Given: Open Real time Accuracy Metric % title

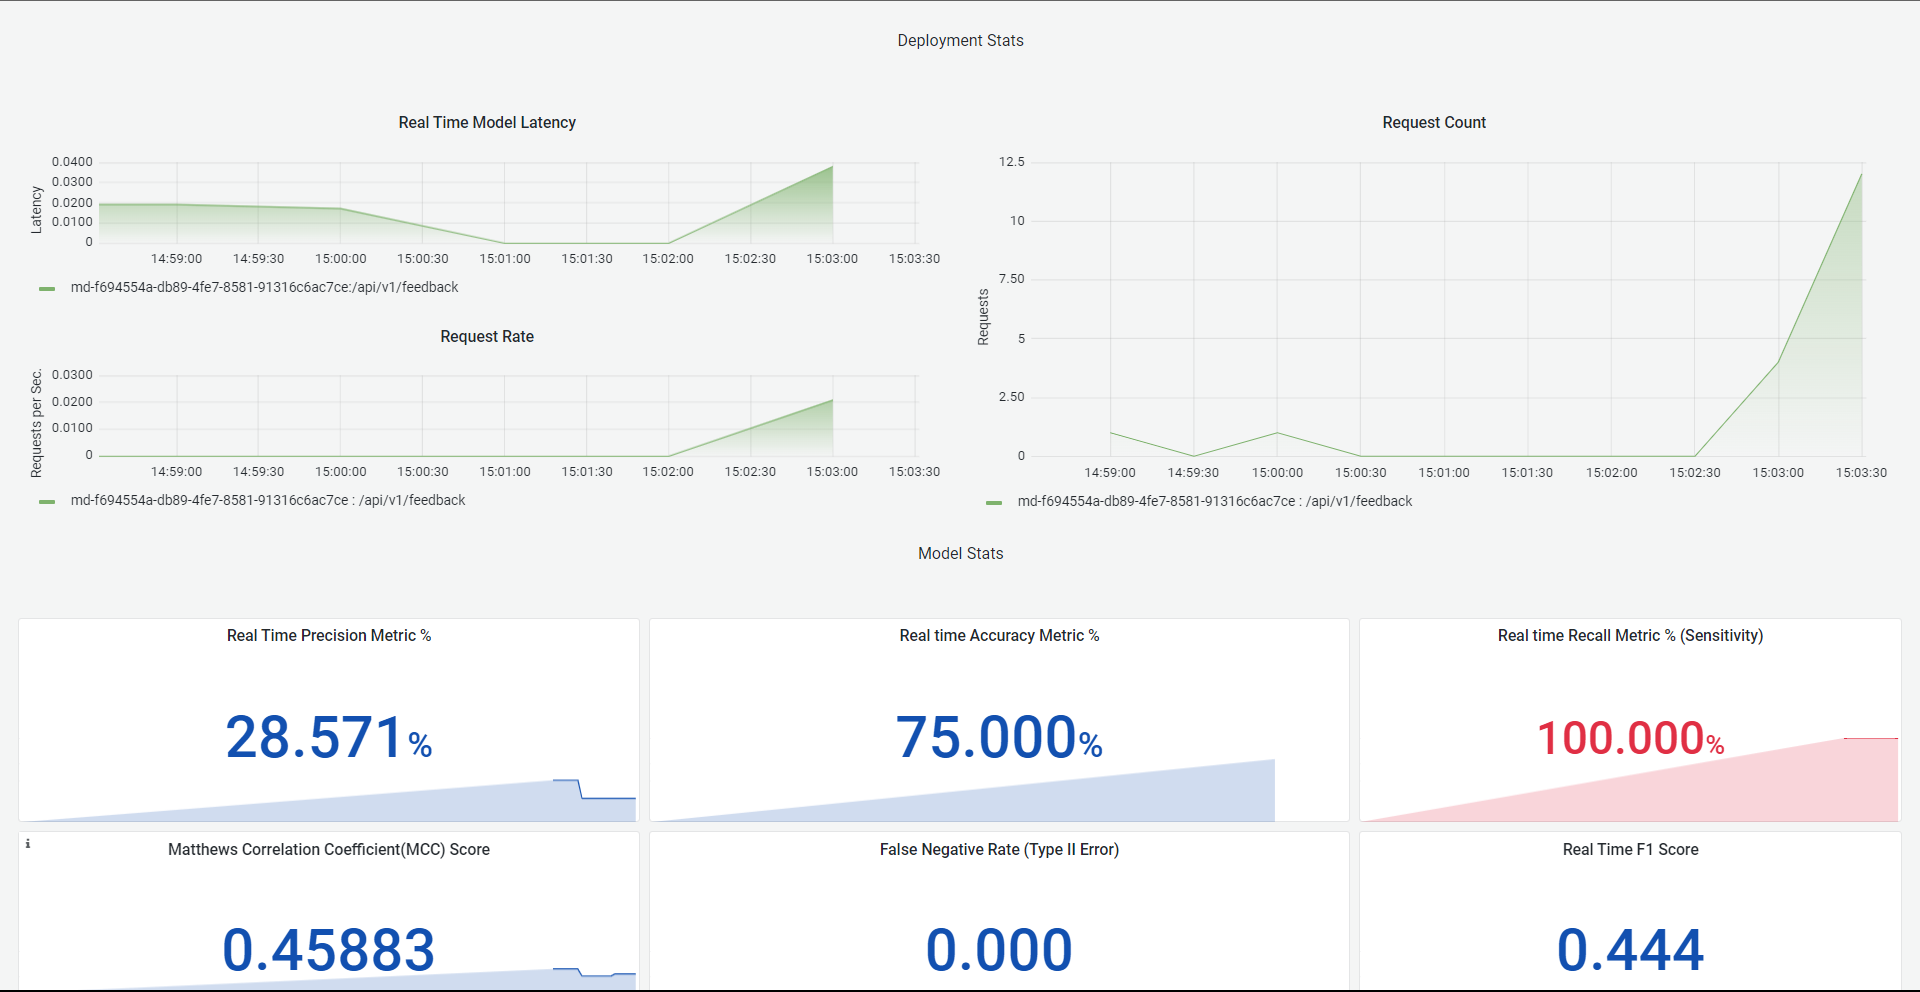Looking at the screenshot, I should click(999, 635).
